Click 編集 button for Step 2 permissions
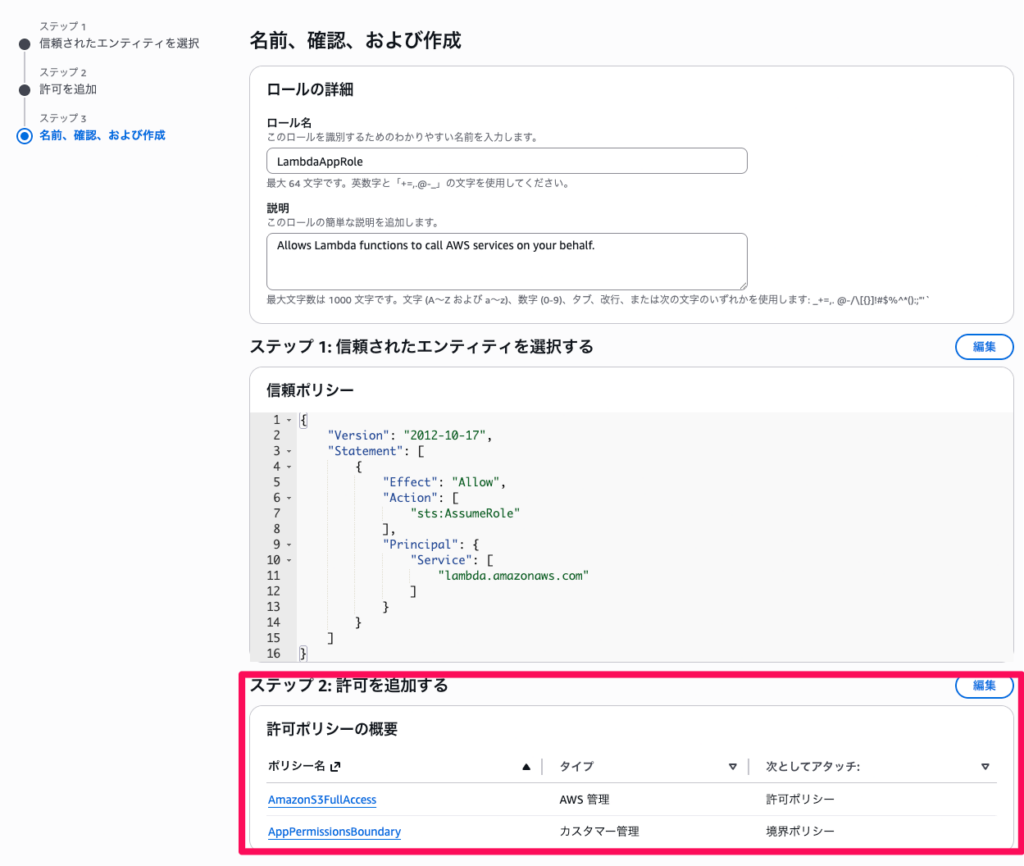1024x866 pixels. click(x=984, y=686)
